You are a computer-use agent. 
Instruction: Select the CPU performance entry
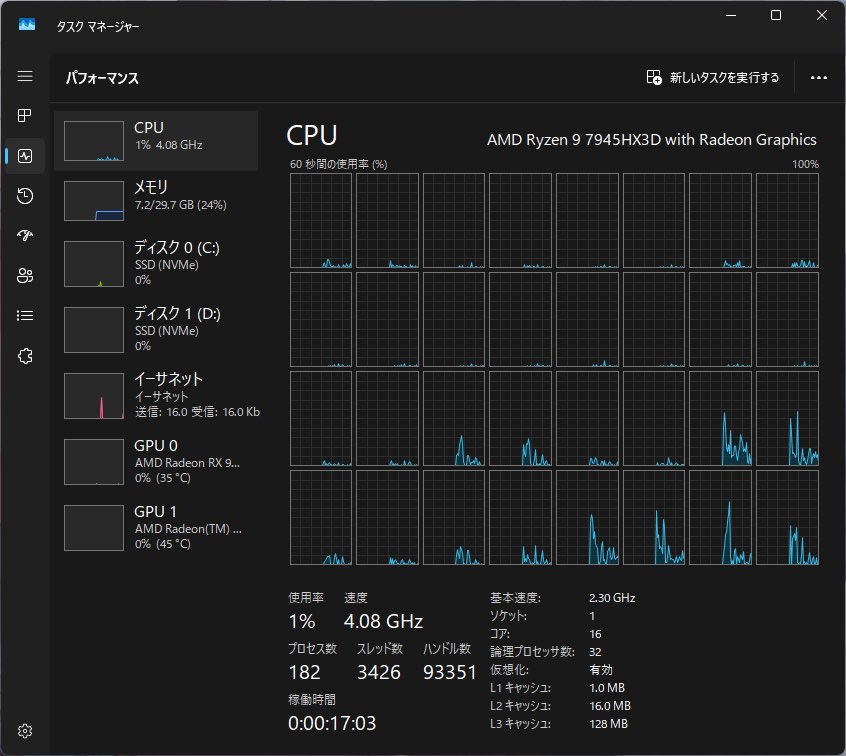coord(156,141)
